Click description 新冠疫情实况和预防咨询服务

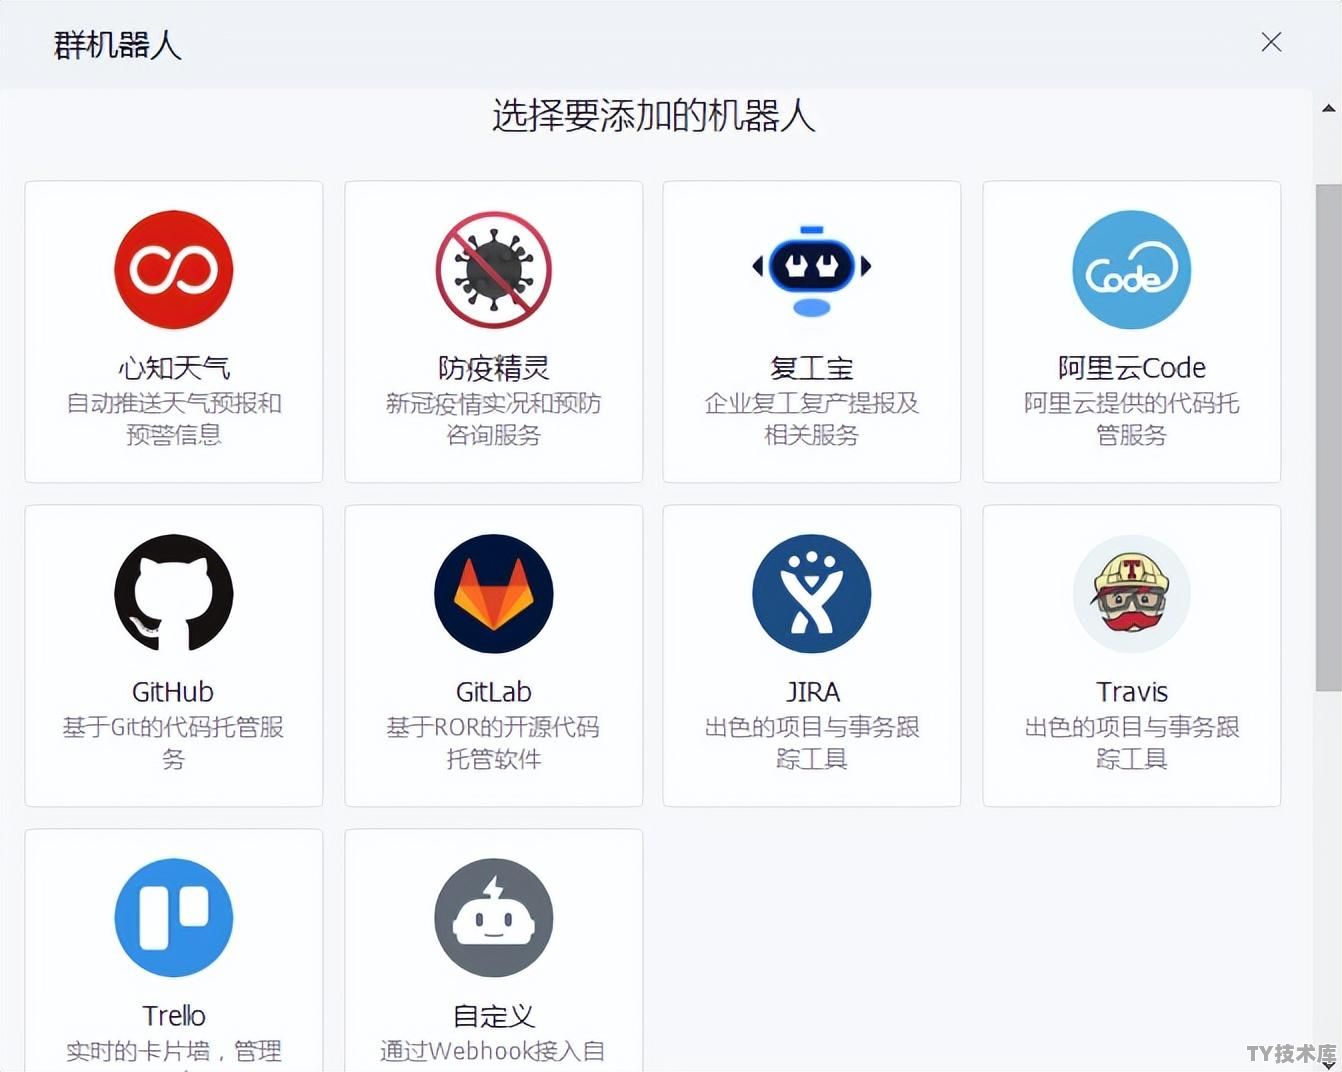coord(494,419)
